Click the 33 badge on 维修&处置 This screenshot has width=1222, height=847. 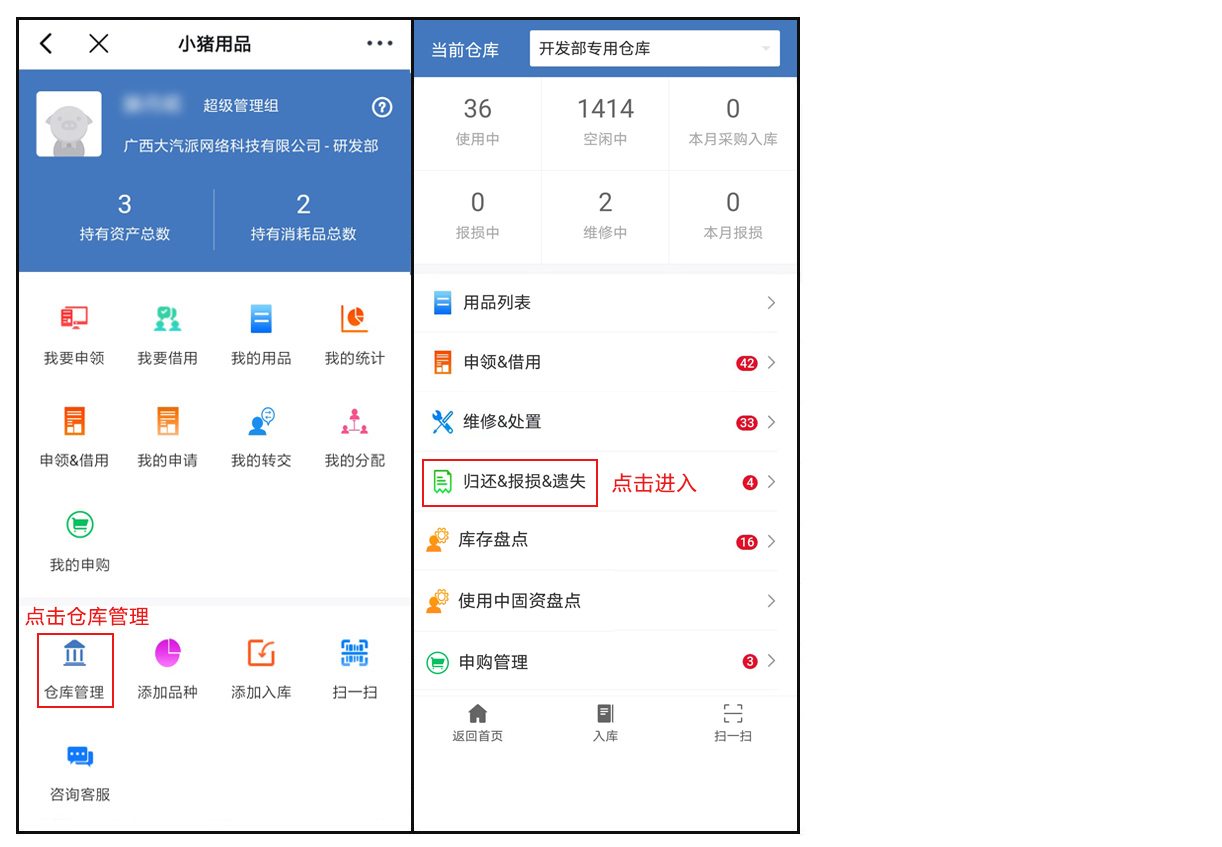click(747, 423)
